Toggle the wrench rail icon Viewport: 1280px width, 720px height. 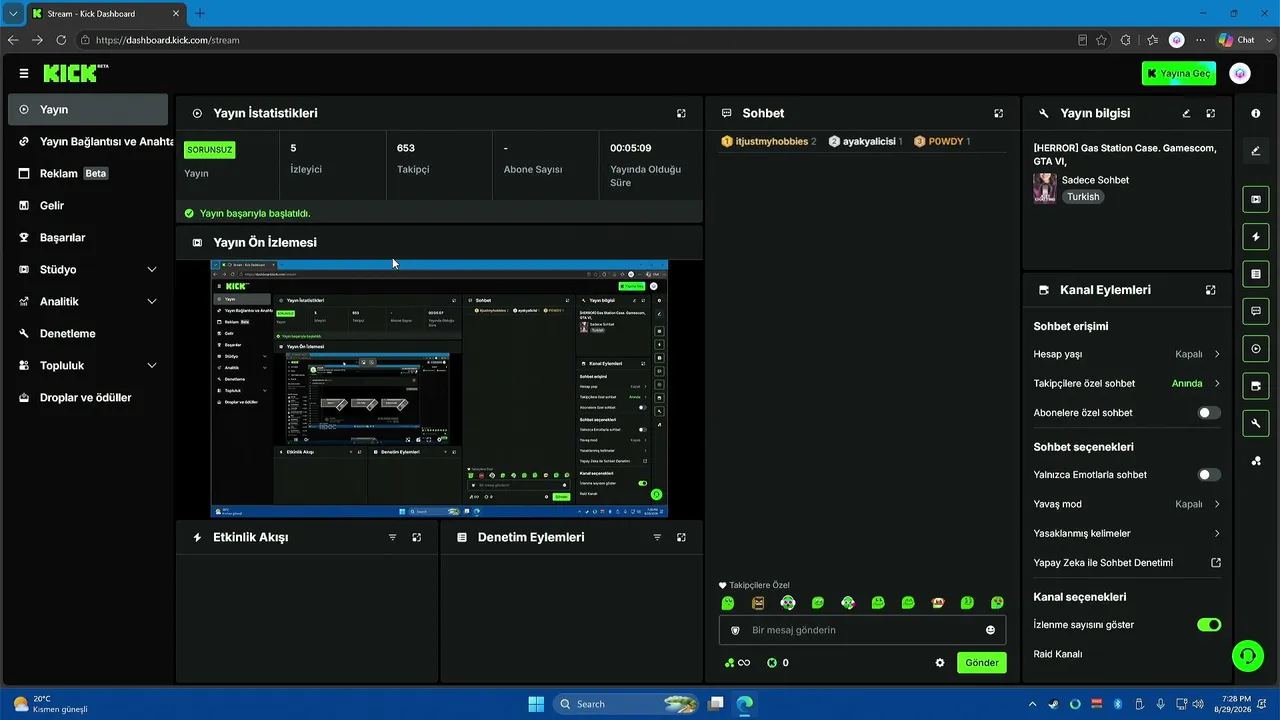point(1256,424)
